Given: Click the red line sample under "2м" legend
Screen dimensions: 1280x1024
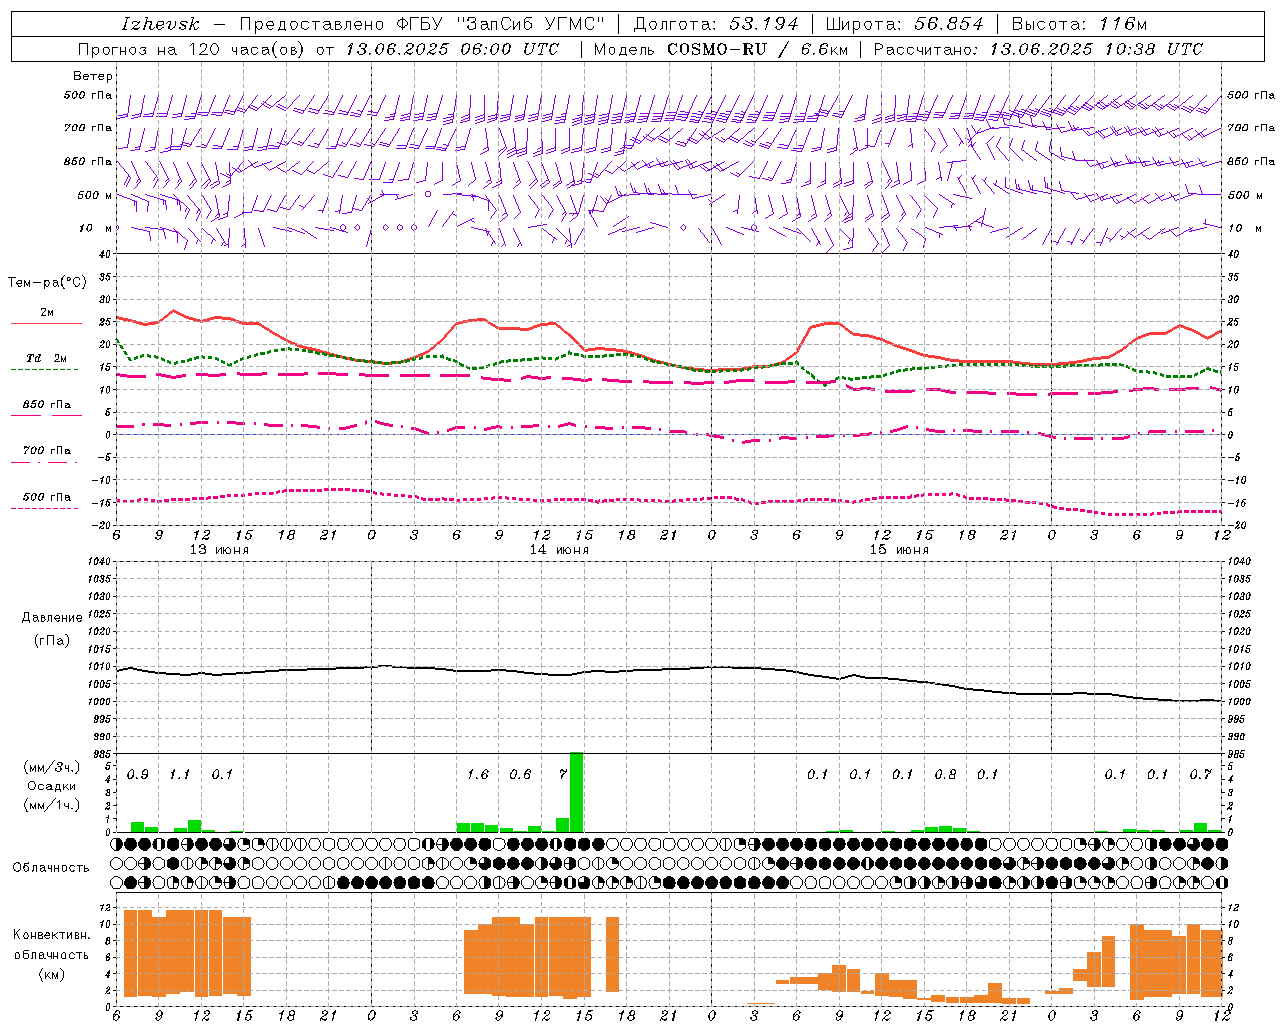Looking at the screenshot, I should pos(46,324).
